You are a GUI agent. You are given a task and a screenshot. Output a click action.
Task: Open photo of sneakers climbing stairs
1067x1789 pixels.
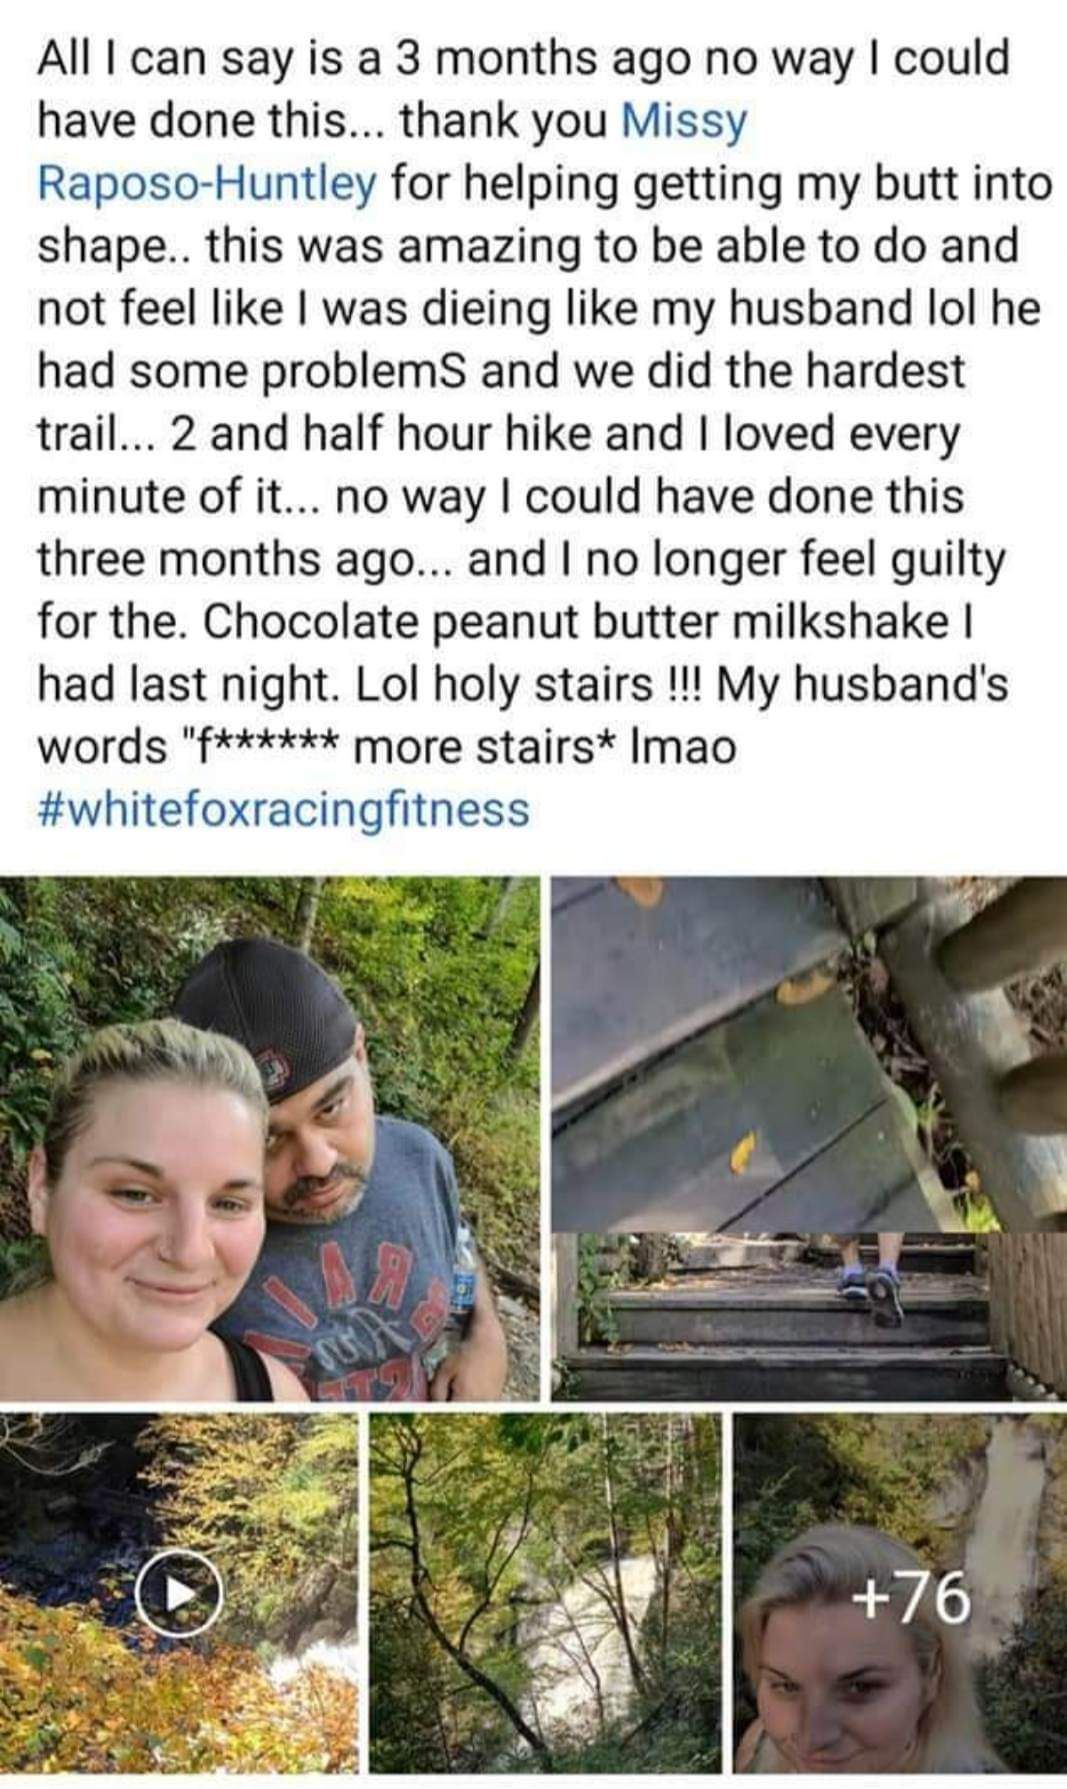point(809,1317)
